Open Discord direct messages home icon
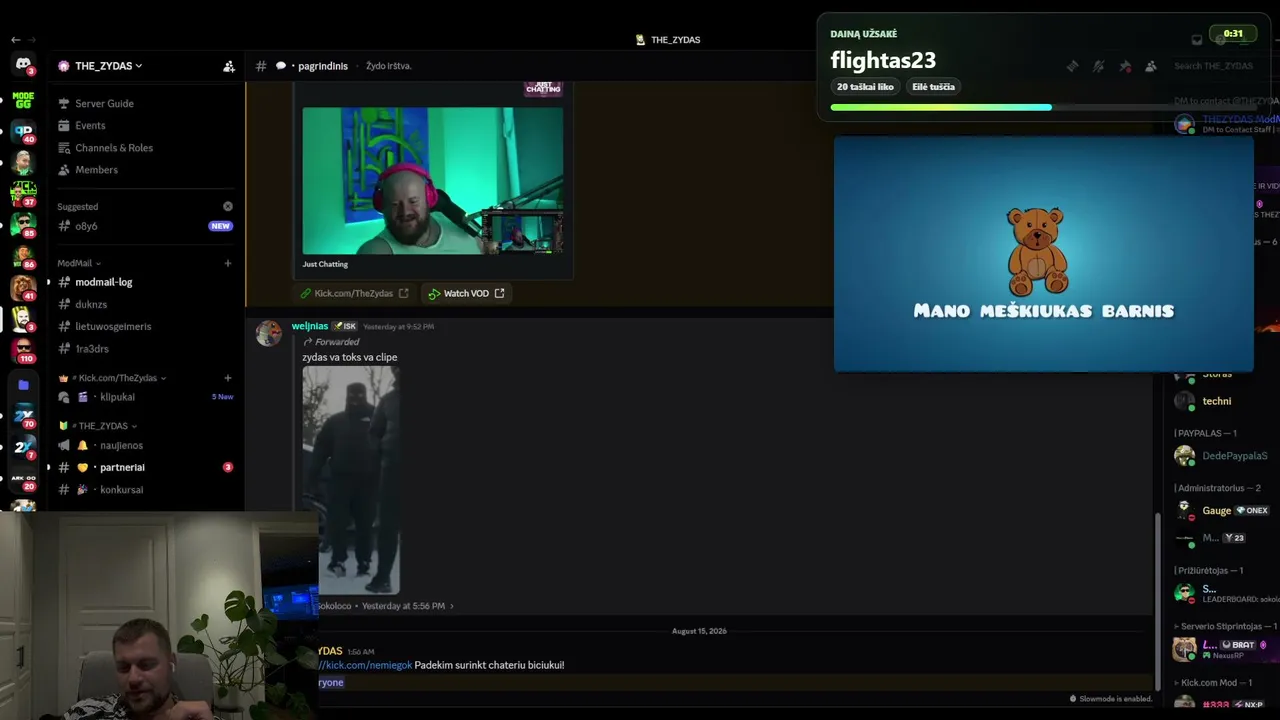The height and width of the screenshot is (720, 1280). pos(23,64)
